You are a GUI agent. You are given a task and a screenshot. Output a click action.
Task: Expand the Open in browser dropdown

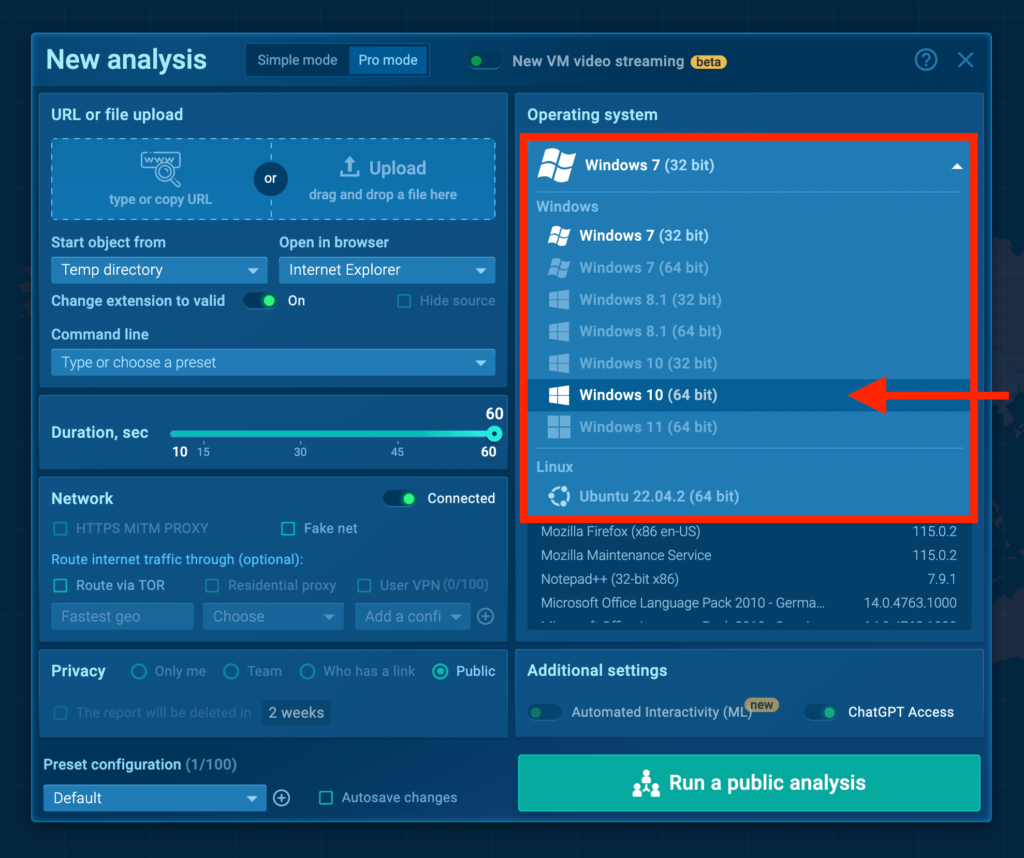[386, 270]
